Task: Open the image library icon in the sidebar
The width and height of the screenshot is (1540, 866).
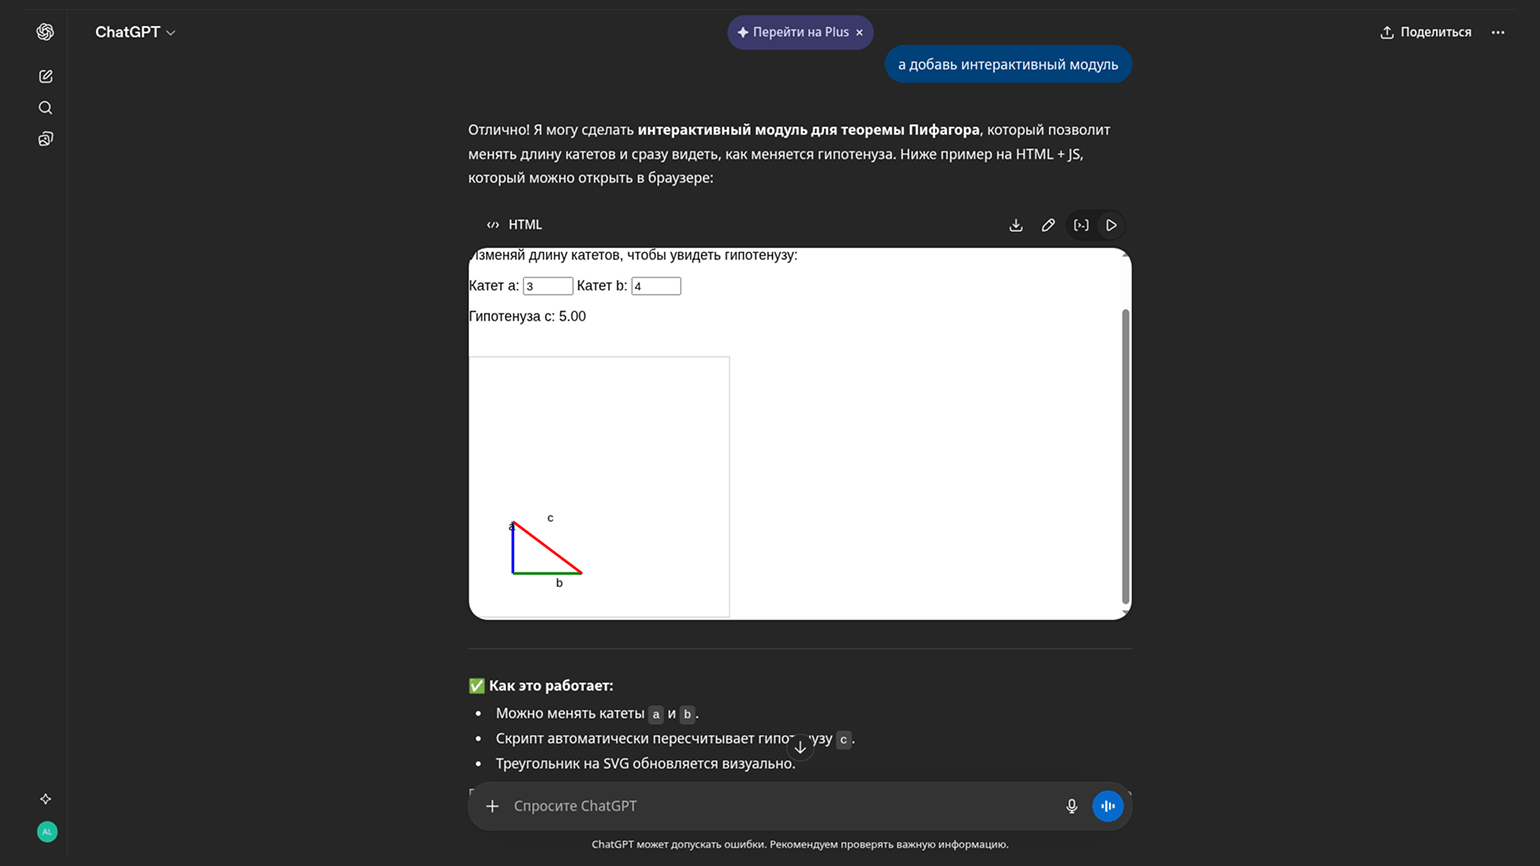Action: click(x=45, y=139)
